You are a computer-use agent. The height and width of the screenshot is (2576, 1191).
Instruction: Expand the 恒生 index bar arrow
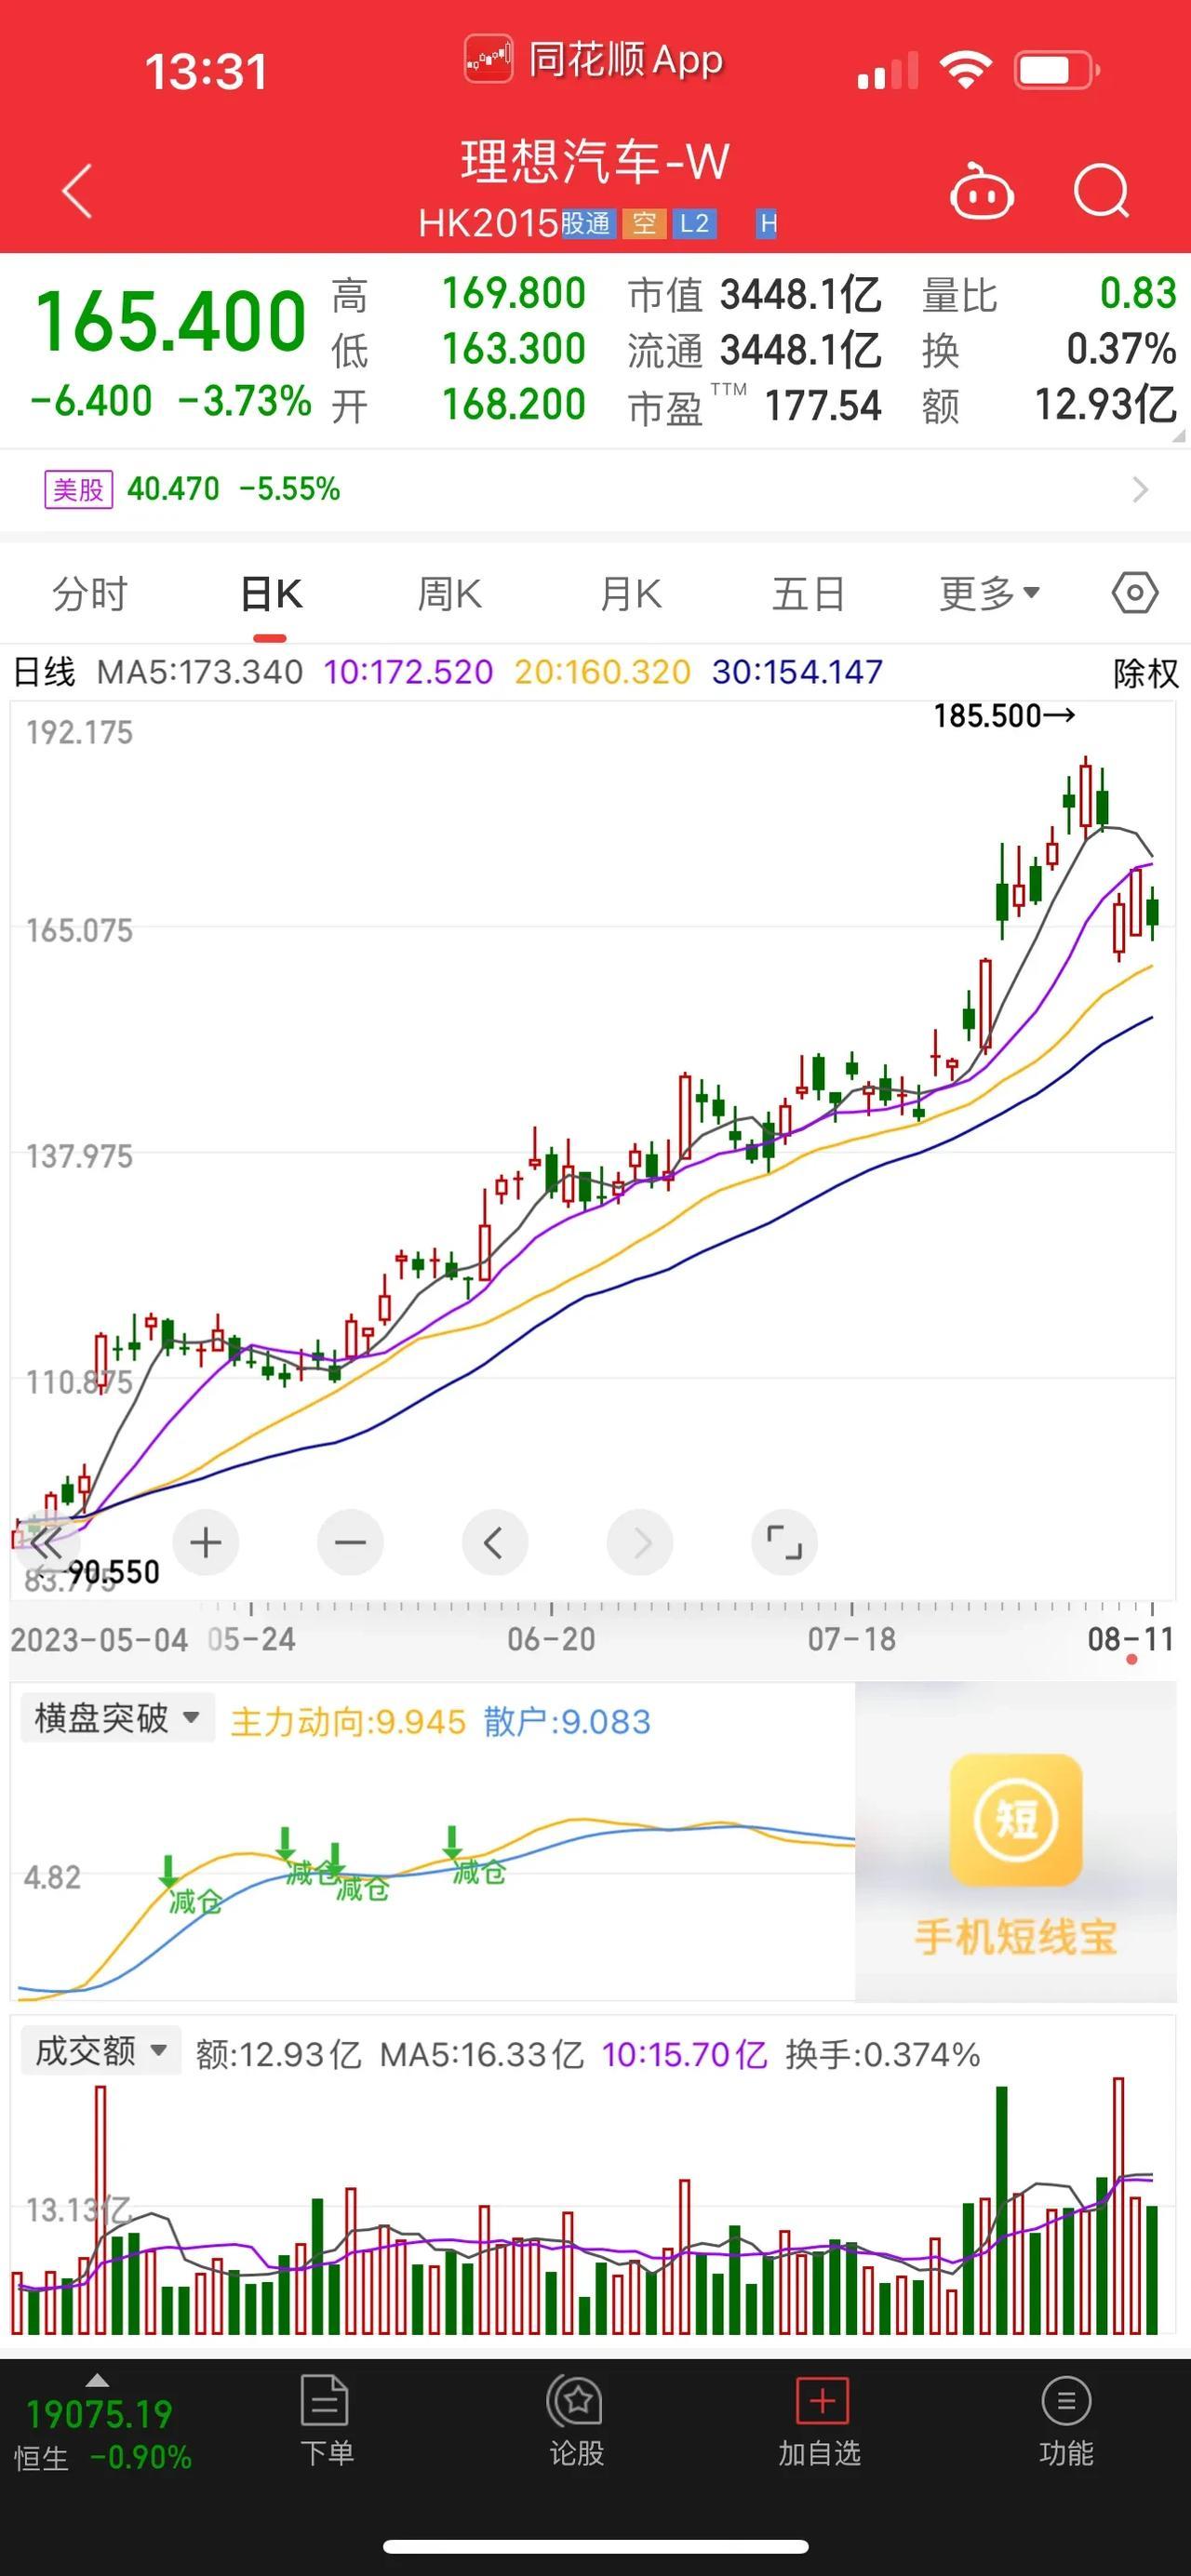(x=97, y=2380)
